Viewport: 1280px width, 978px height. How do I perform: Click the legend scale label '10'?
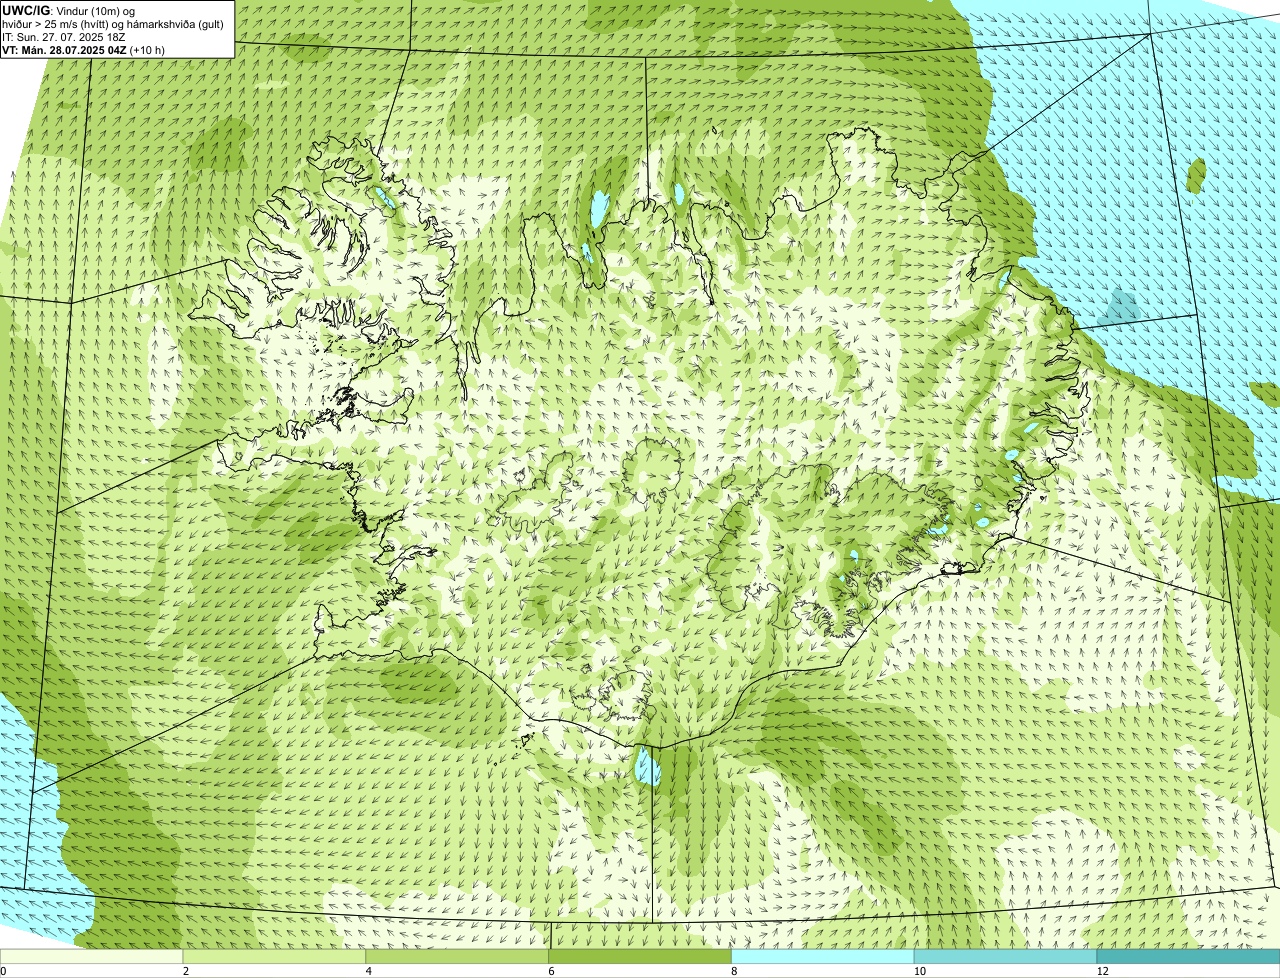(x=919, y=971)
